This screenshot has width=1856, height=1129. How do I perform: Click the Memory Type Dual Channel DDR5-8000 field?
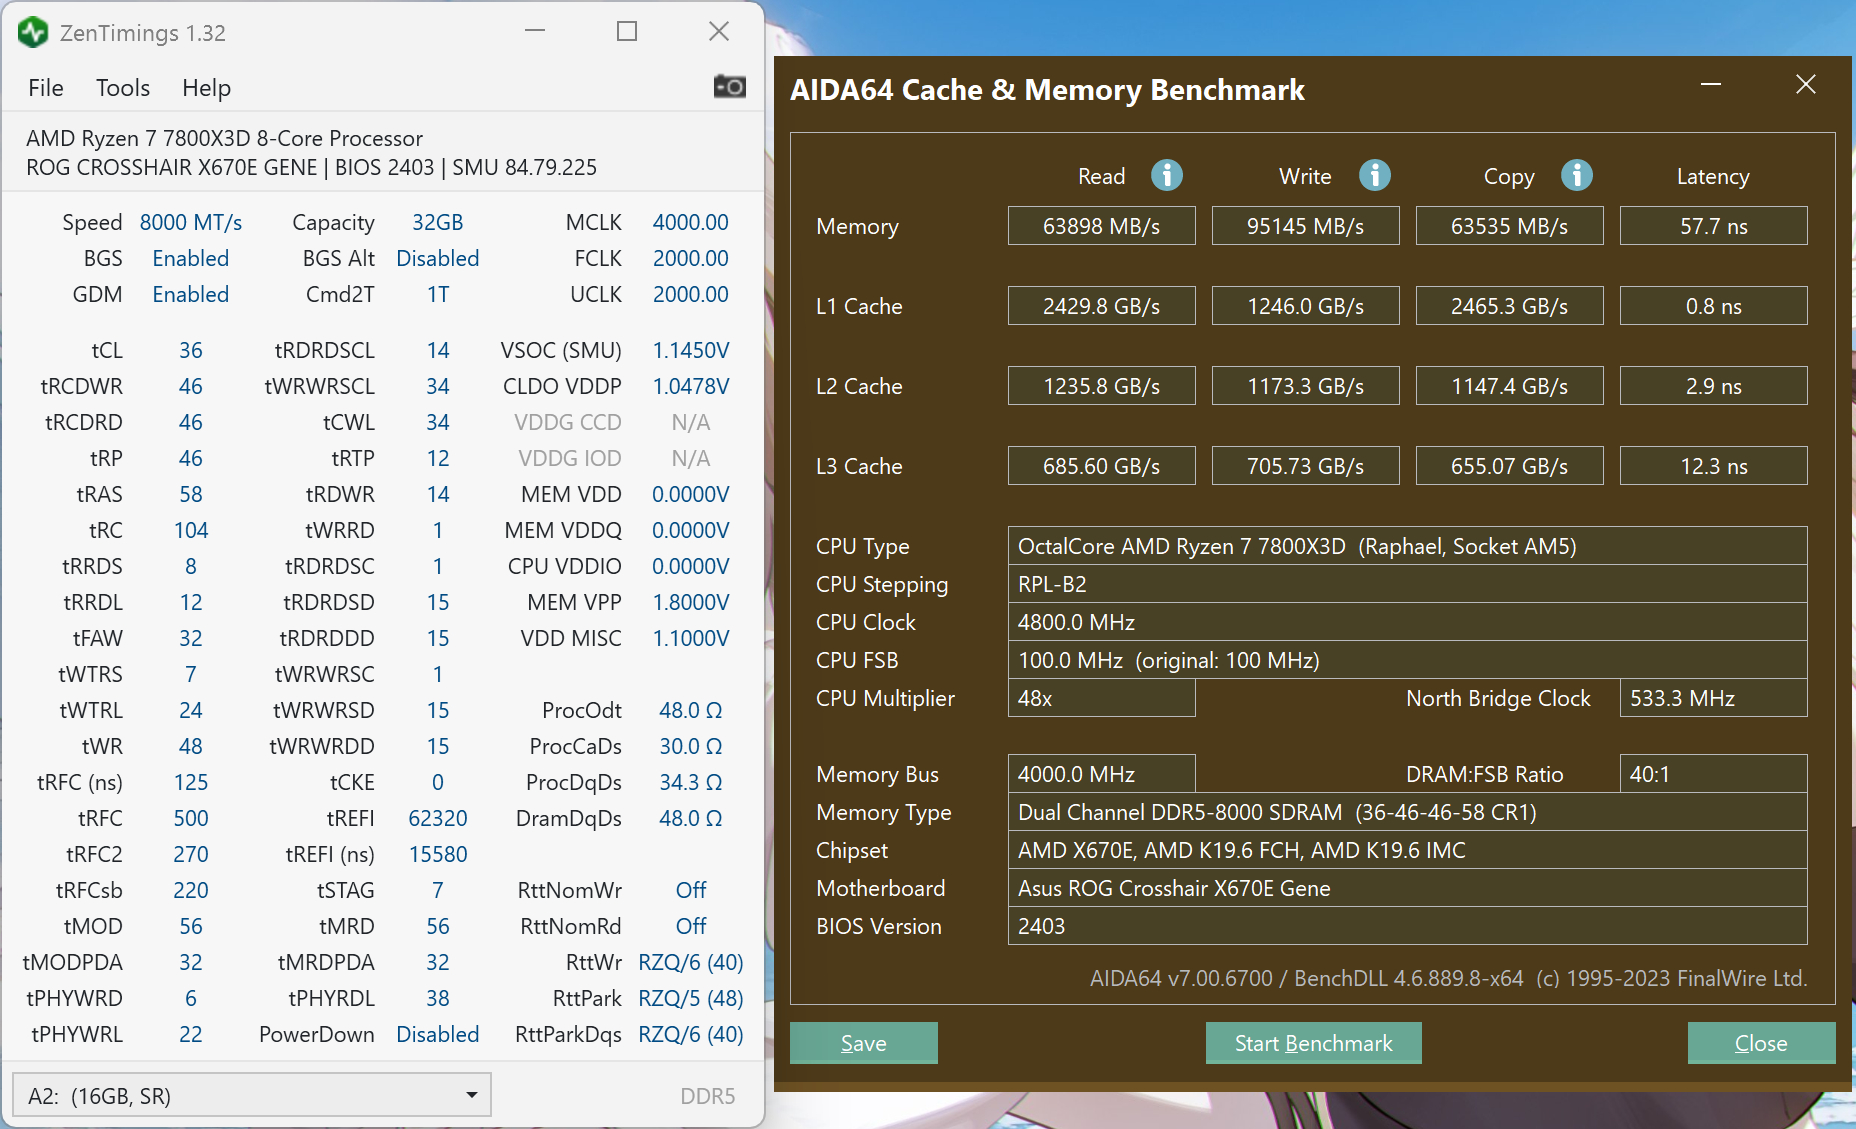(x=1407, y=812)
